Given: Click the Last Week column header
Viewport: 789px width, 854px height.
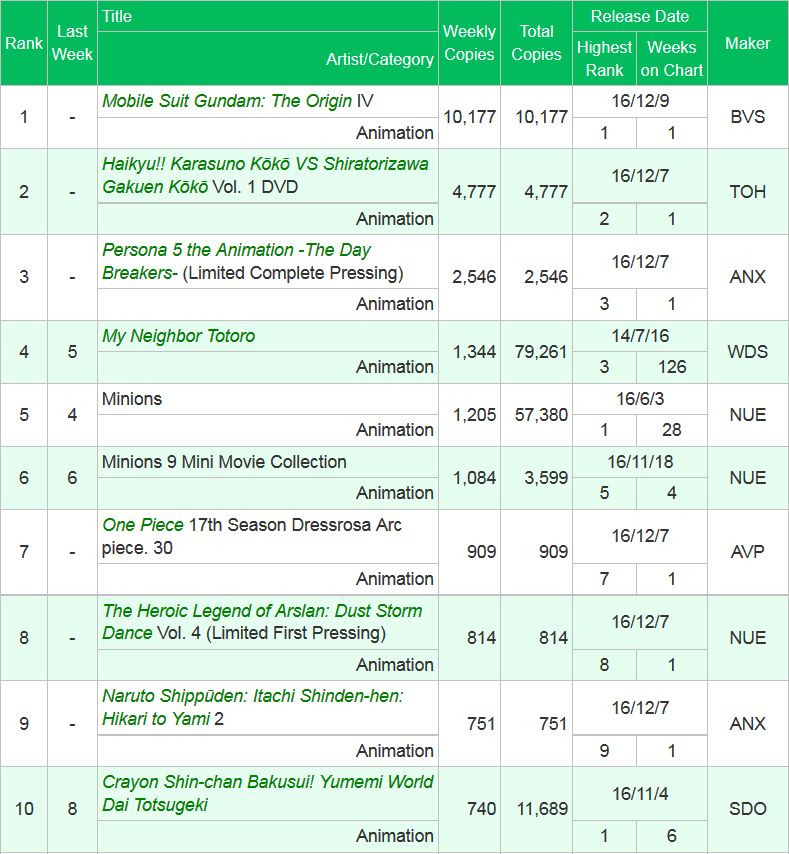Looking at the screenshot, I should [x=72, y=43].
